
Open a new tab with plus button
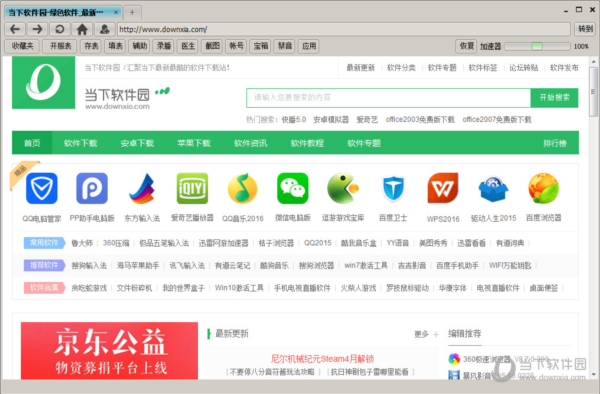[x=132, y=13]
